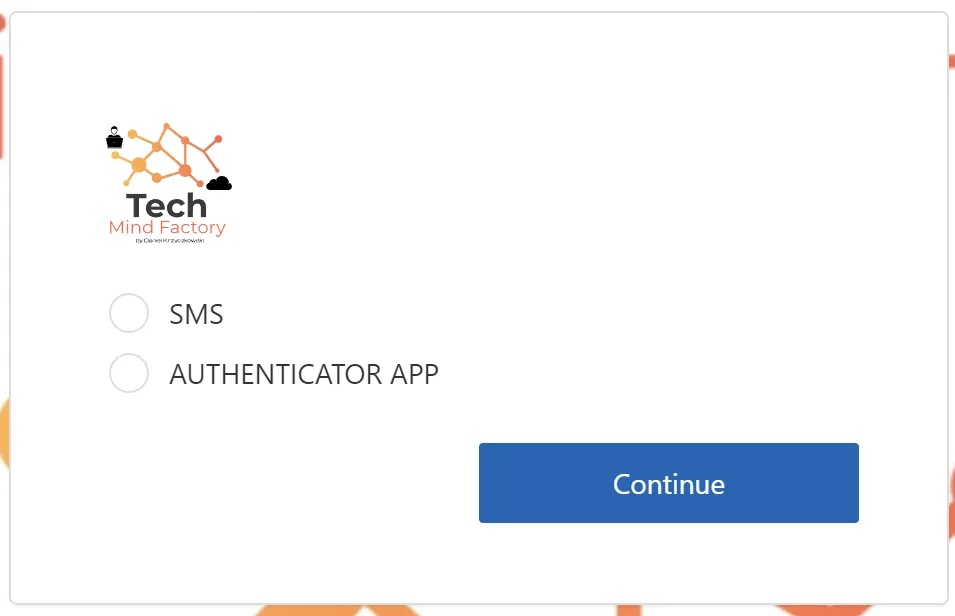This screenshot has width=955, height=616.
Task: Click empty white space right of logo
Action: pos(548,183)
